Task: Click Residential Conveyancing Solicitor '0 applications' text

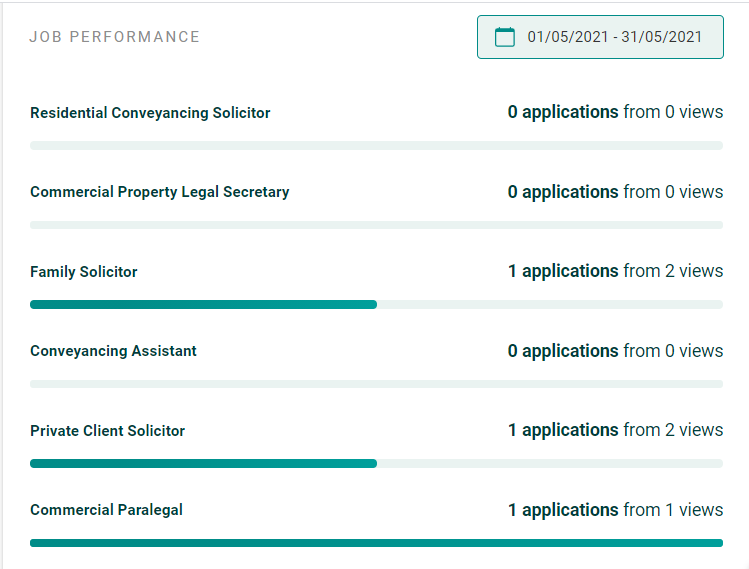Action: click(563, 112)
